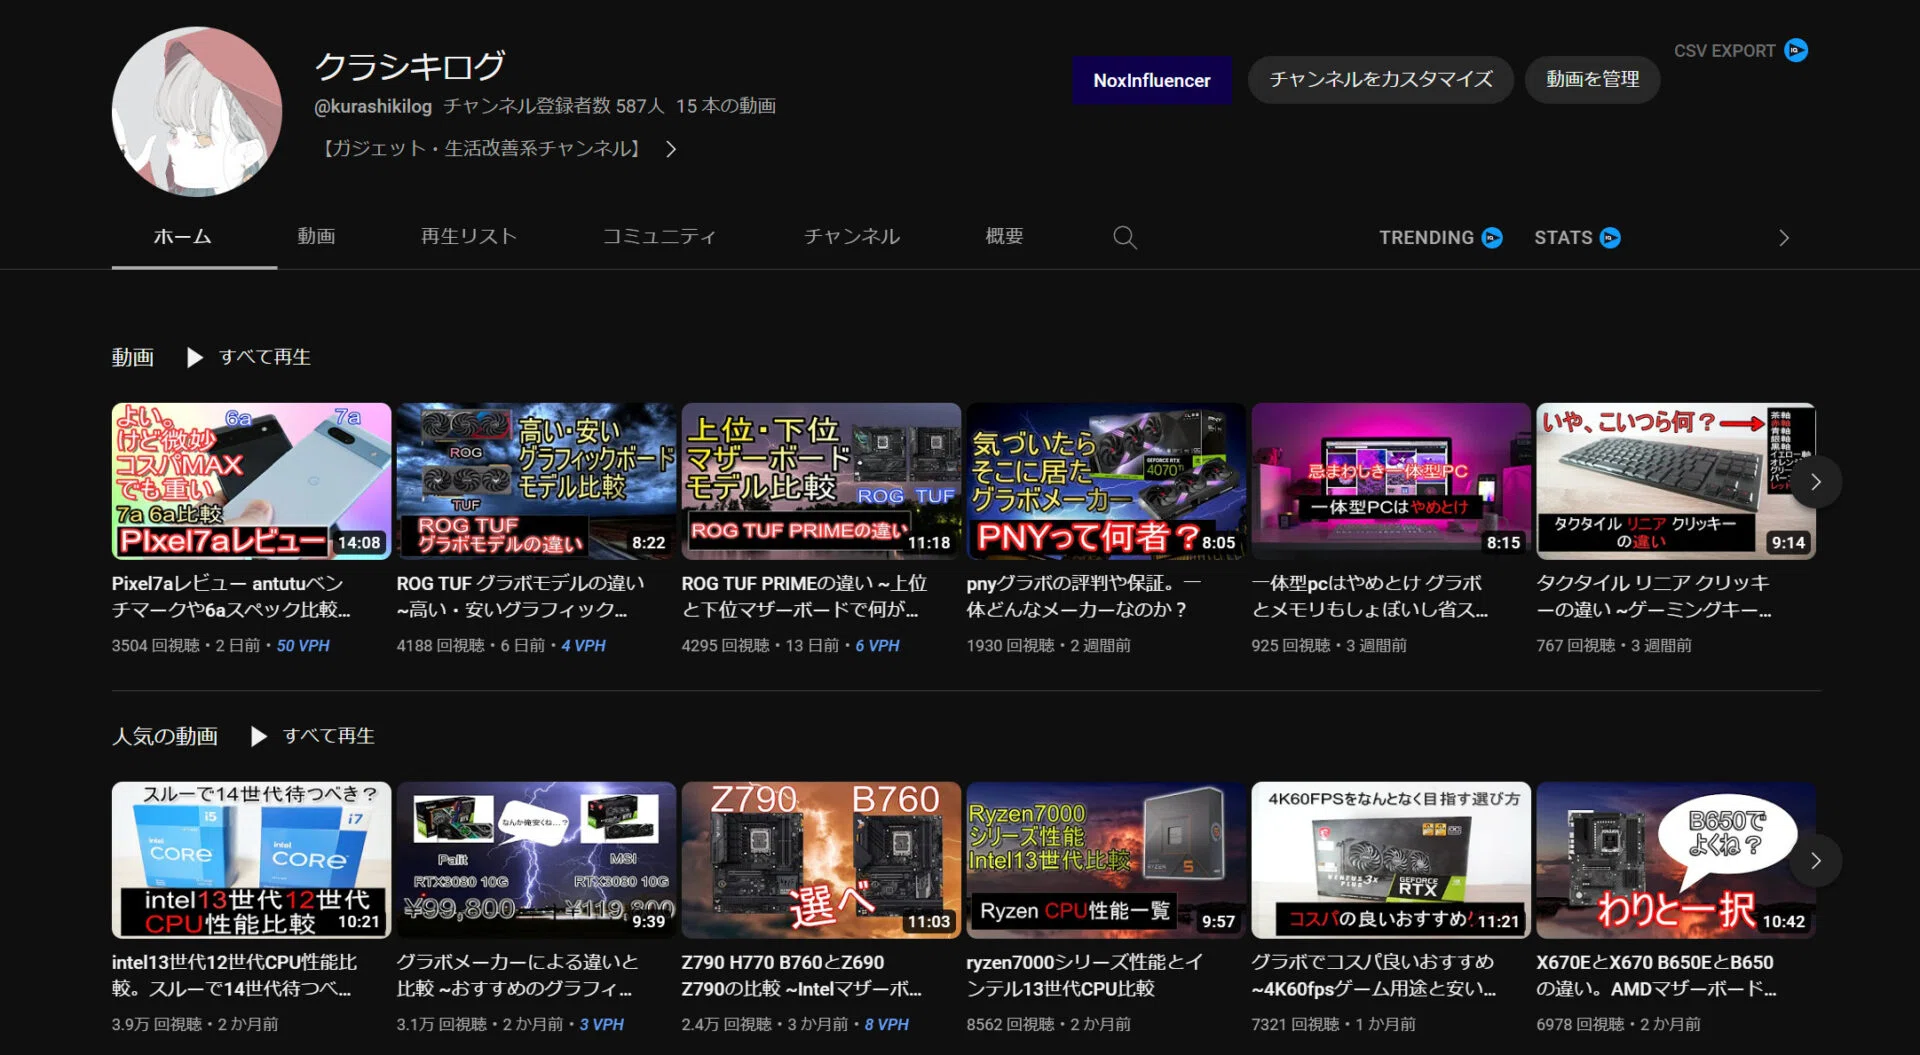Click the title ryzen7000シリーズ性能とインテル13世代

(x=1084, y=975)
